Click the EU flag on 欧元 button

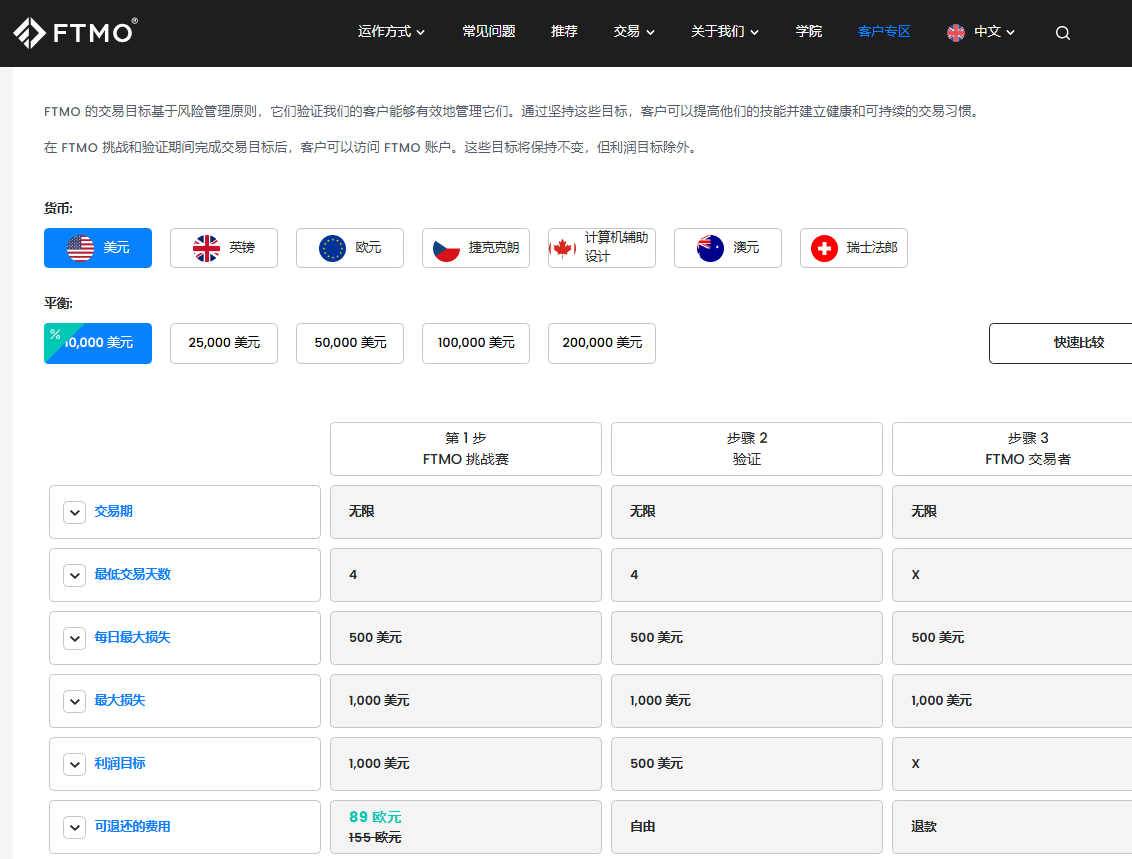click(x=332, y=248)
